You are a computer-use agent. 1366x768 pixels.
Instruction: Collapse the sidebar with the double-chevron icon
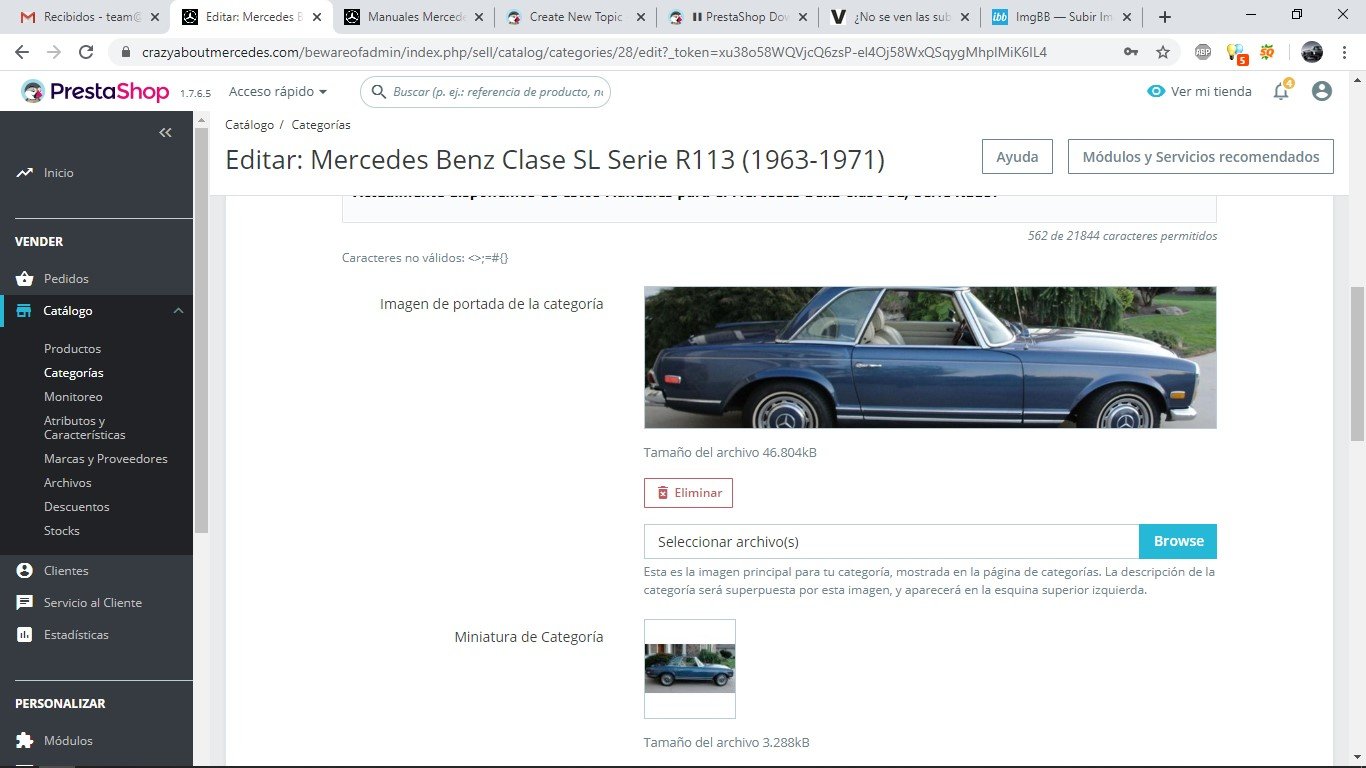166,133
